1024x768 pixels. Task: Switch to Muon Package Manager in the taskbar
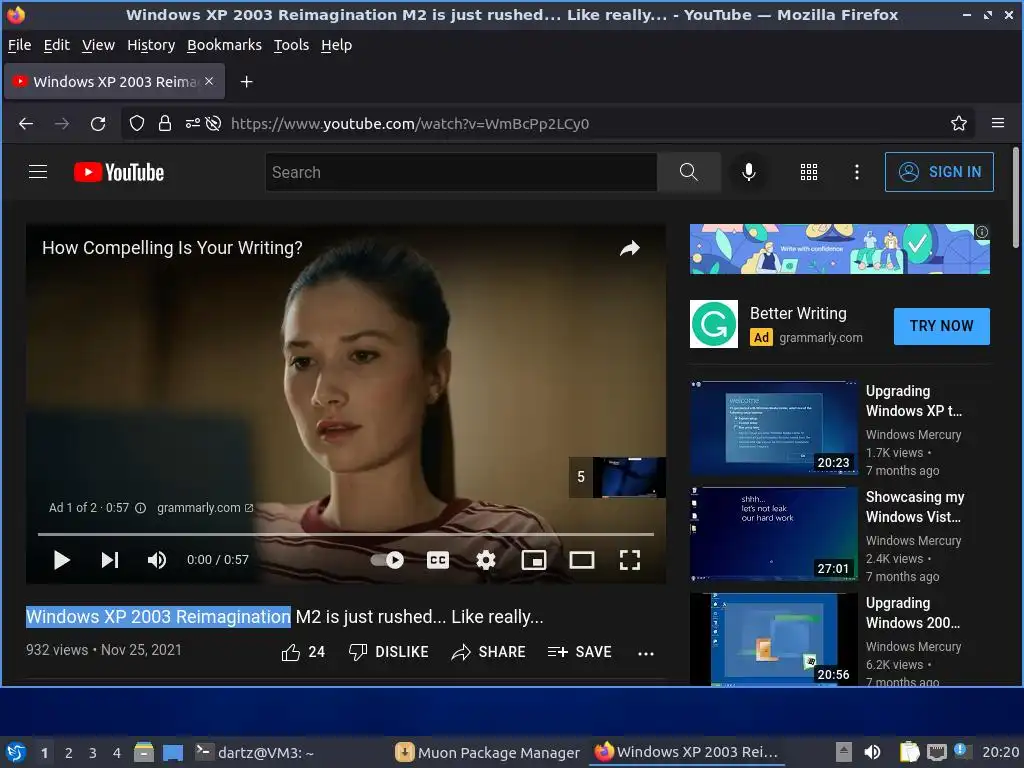point(488,752)
